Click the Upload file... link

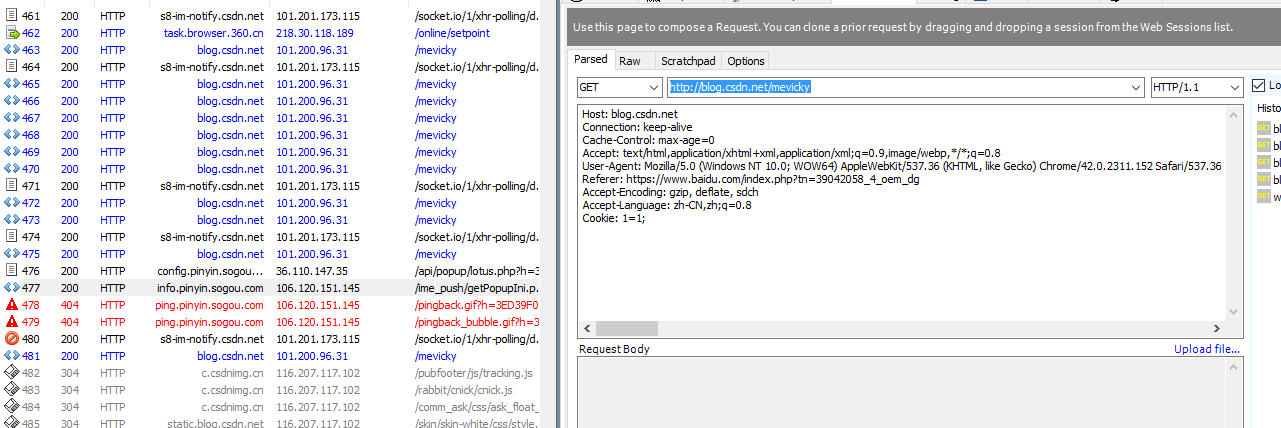pos(1207,349)
